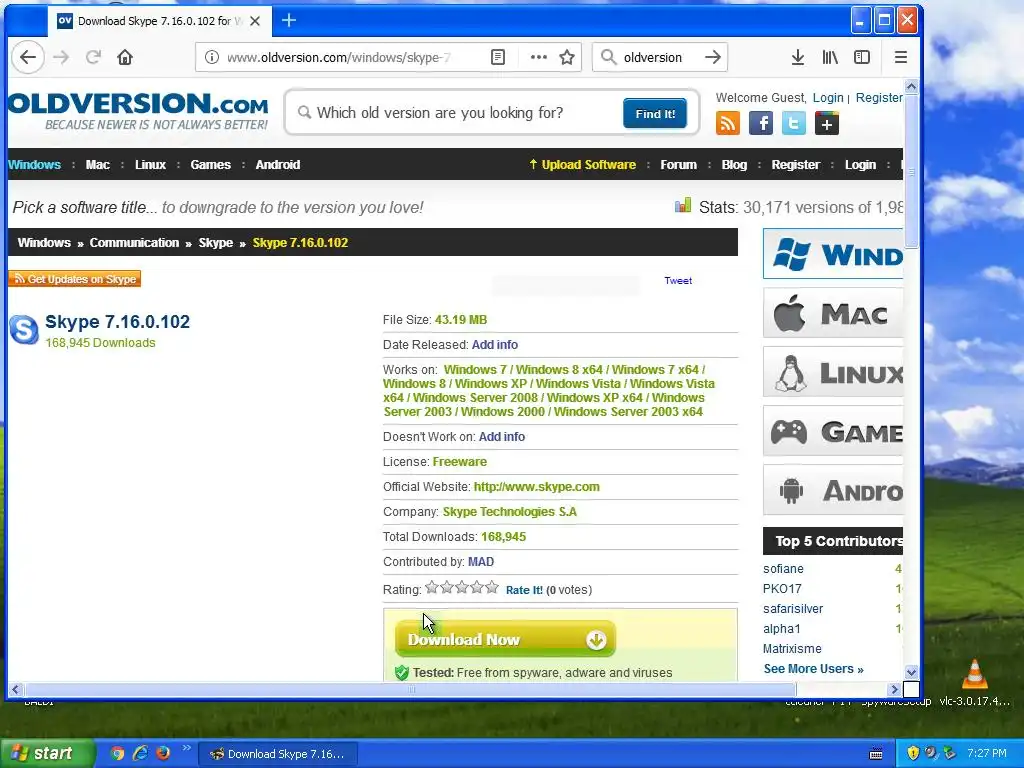This screenshot has width=1024, height=768.
Task: Open the Windows Start menu
Action: pos(47,754)
